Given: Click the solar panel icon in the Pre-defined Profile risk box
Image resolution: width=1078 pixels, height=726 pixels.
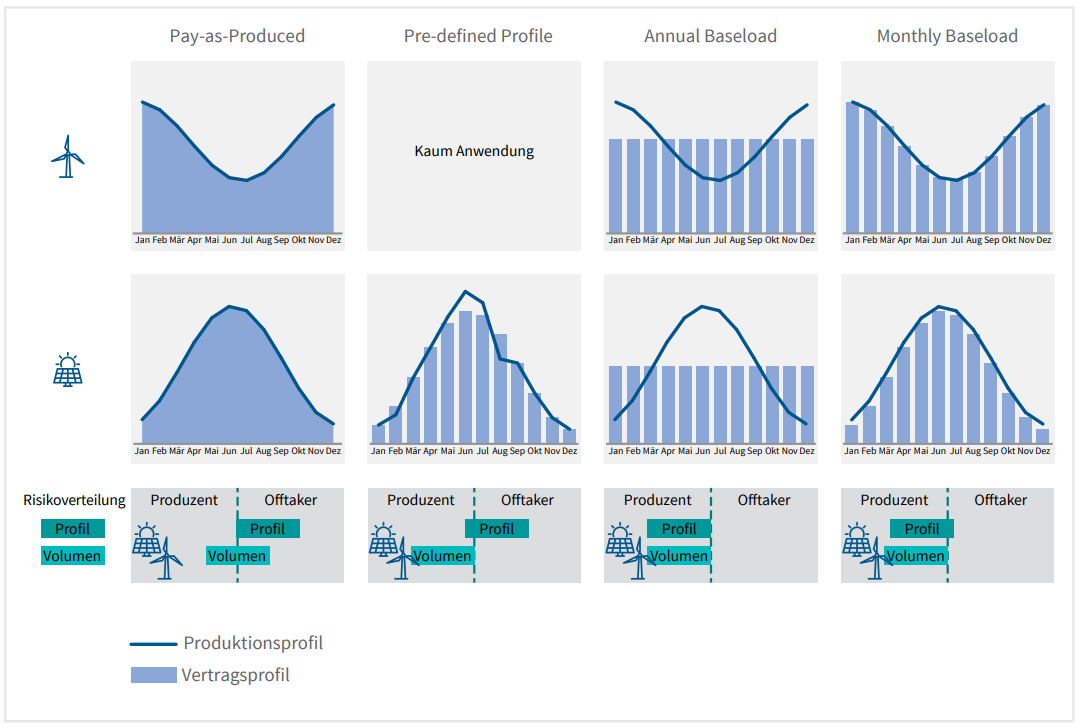Looking at the screenshot, I should pyautogui.click(x=384, y=540).
